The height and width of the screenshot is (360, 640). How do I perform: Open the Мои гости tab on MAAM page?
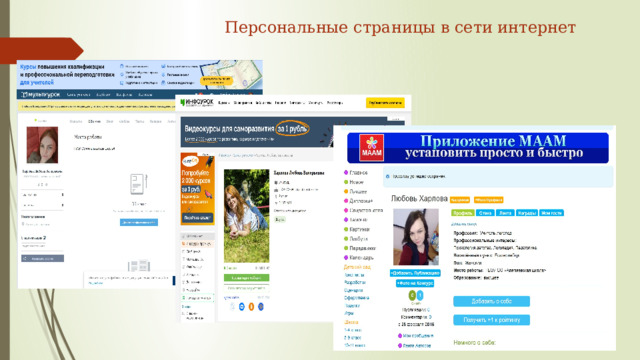551,213
